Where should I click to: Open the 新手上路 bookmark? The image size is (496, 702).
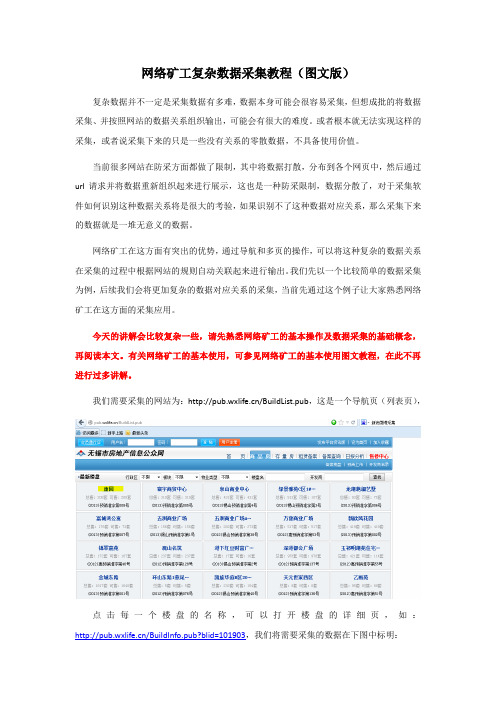point(112,433)
